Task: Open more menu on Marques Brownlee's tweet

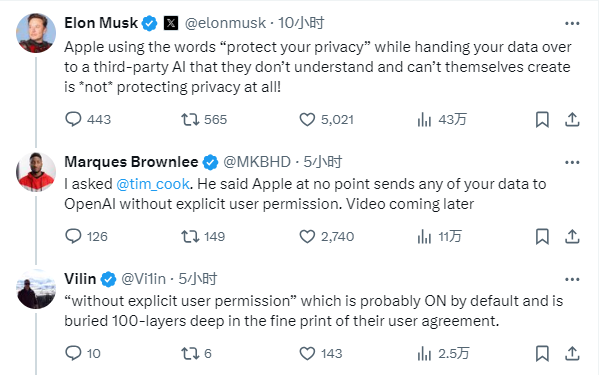Action: point(572,162)
